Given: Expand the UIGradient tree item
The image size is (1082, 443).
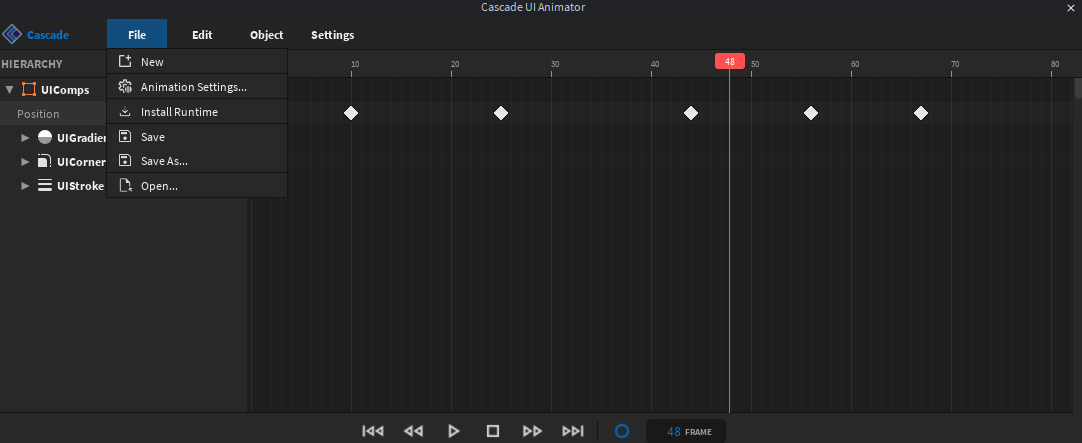Looking at the screenshot, I should [26, 137].
